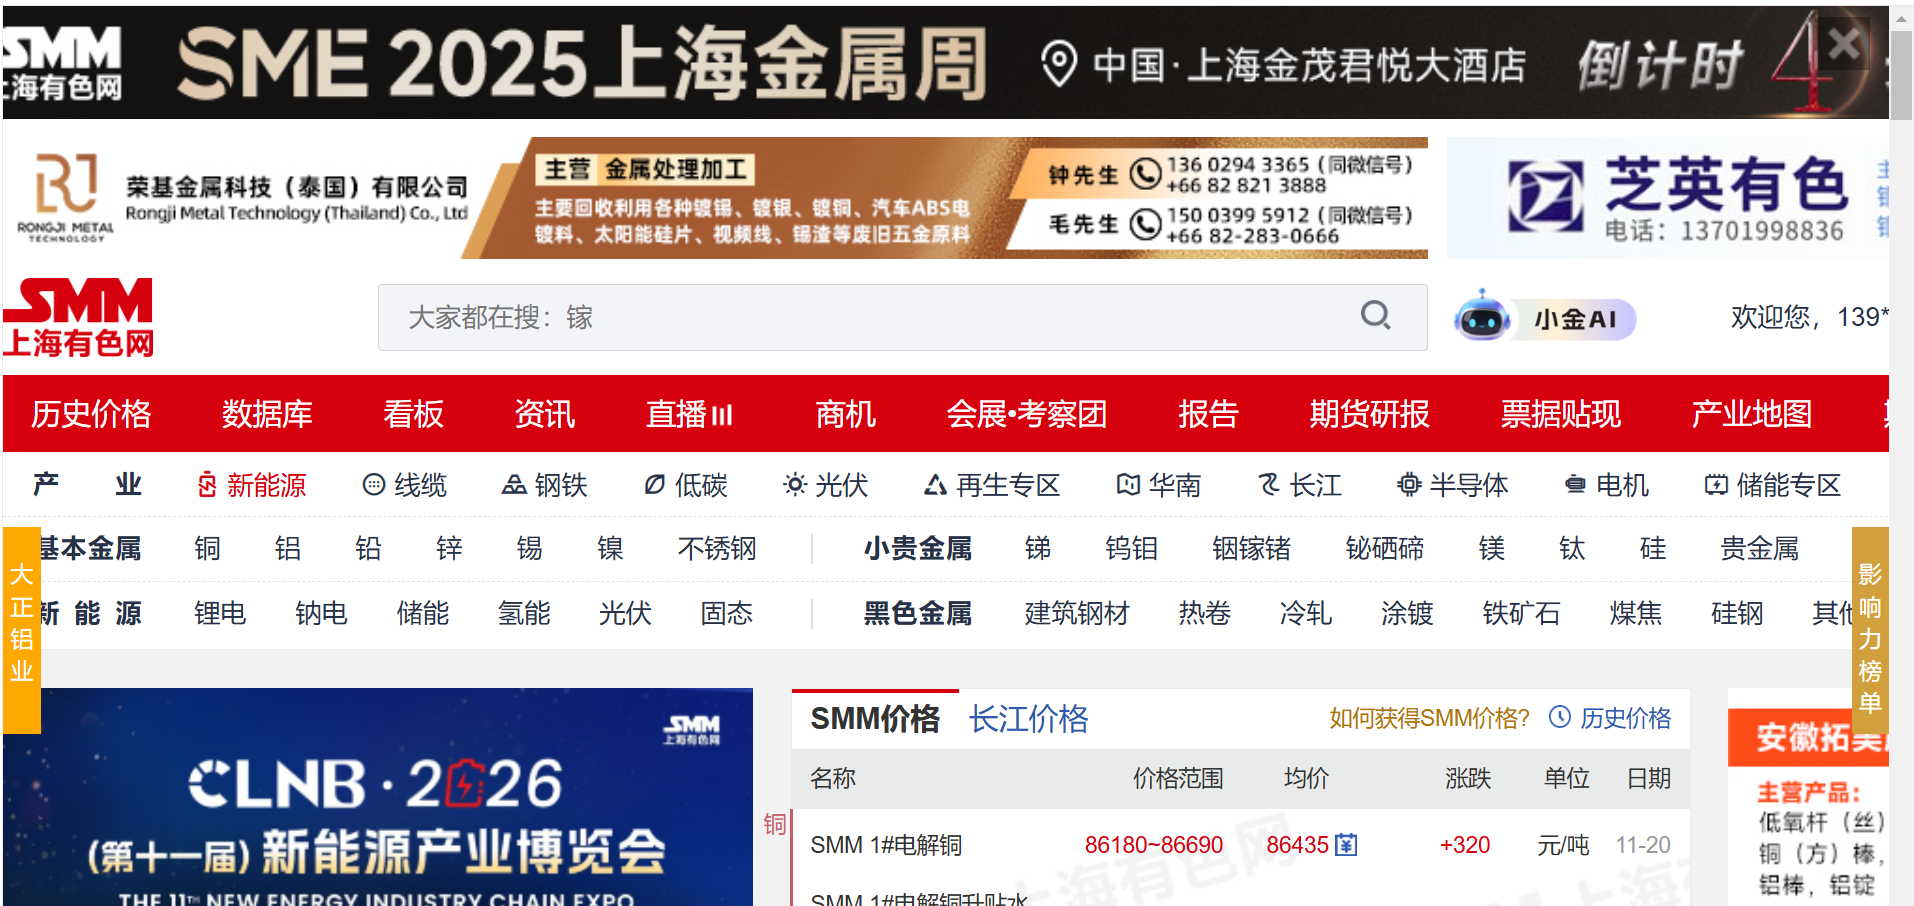Click 如何获得SMM价格? link

click(x=1429, y=718)
